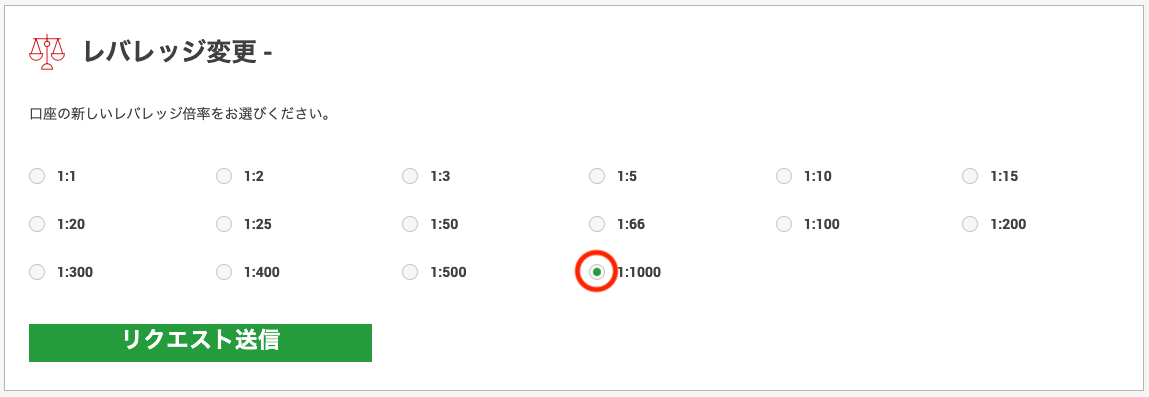Pick the 1:5 leverage option
Screen dimensions: 1149x397
click(597, 176)
